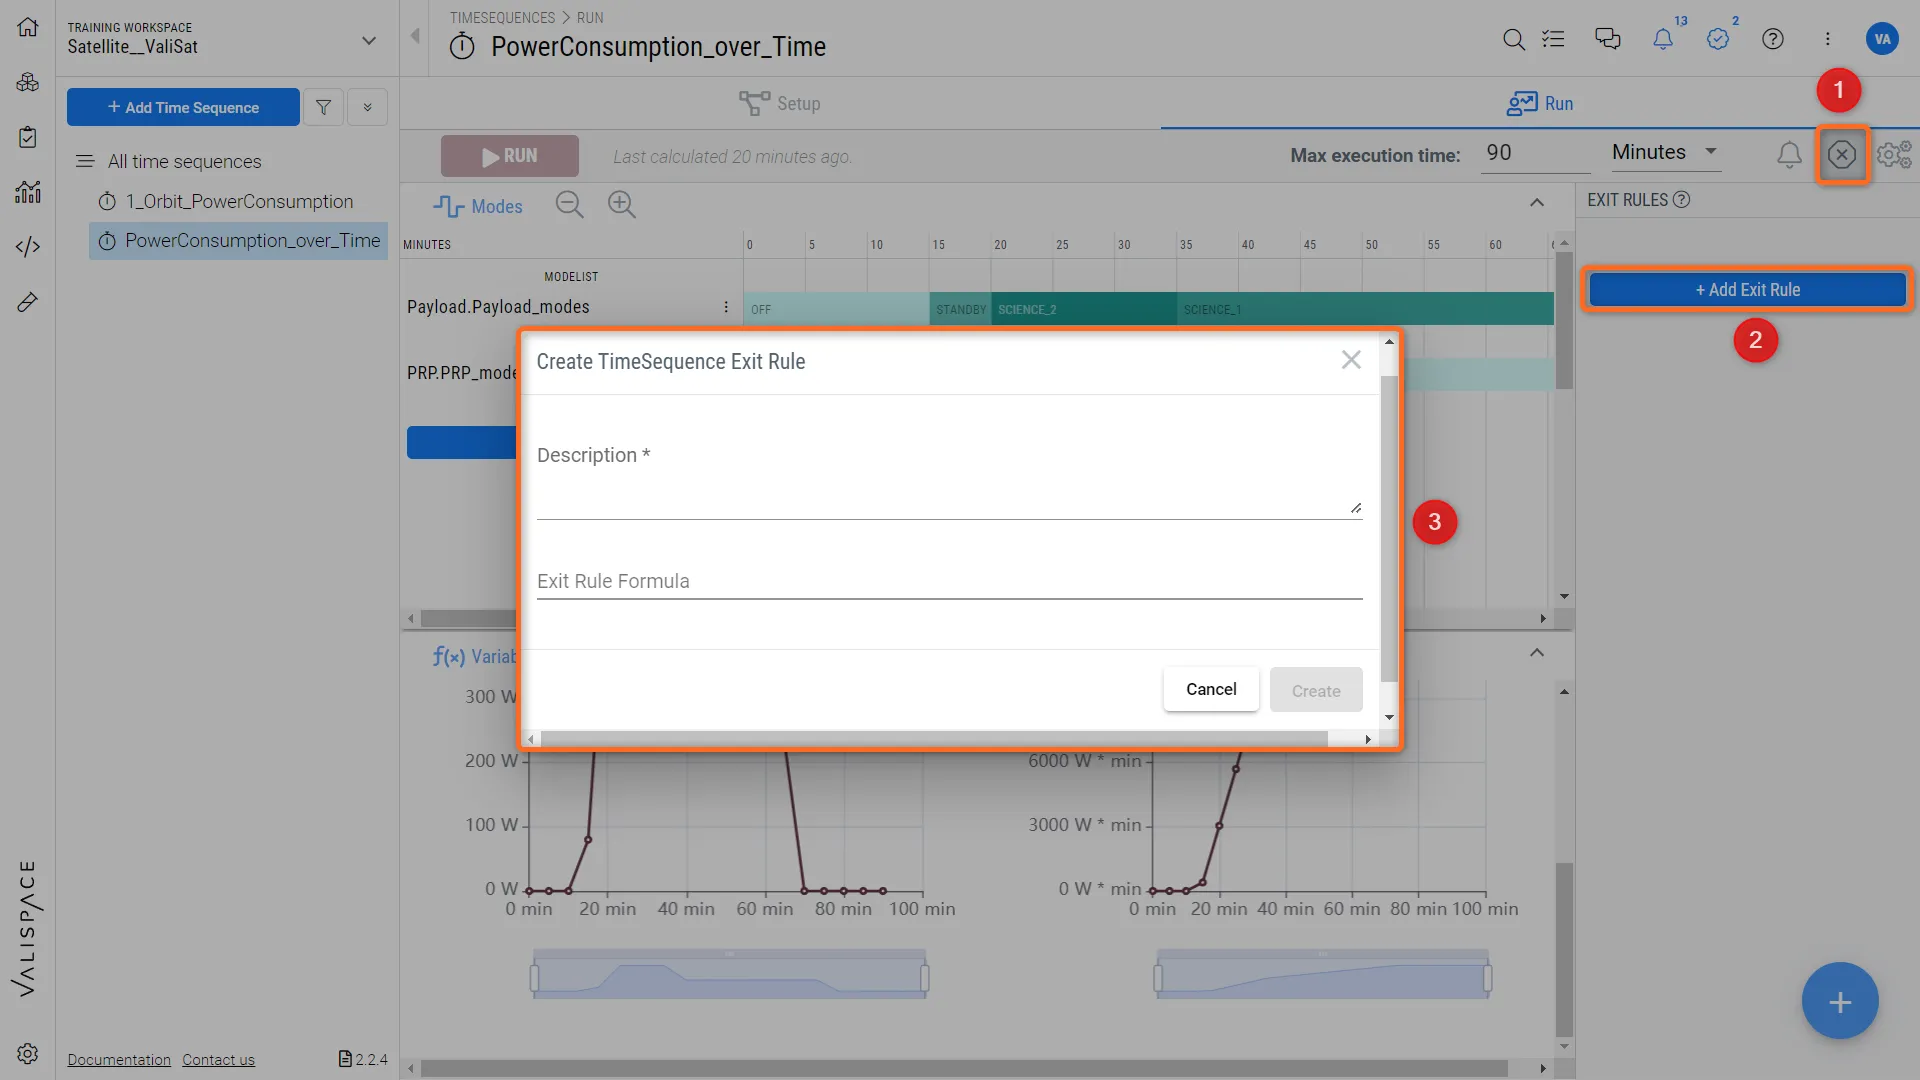Cancel the exit rule dialog
The image size is (1920, 1080).
(1211, 689)
